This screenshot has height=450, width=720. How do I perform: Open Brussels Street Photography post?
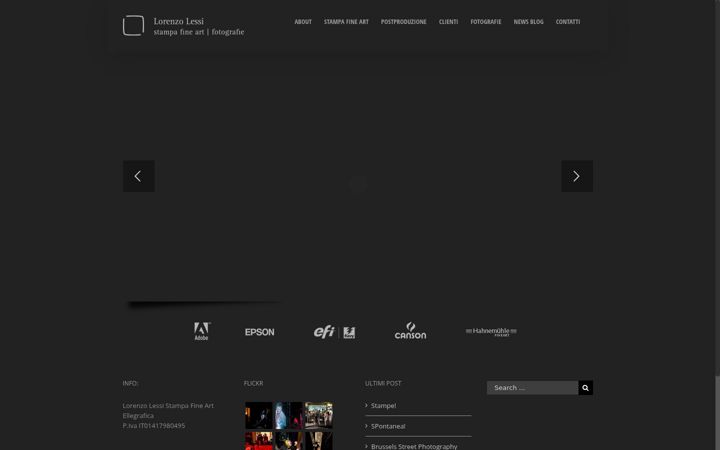[414, 446]
